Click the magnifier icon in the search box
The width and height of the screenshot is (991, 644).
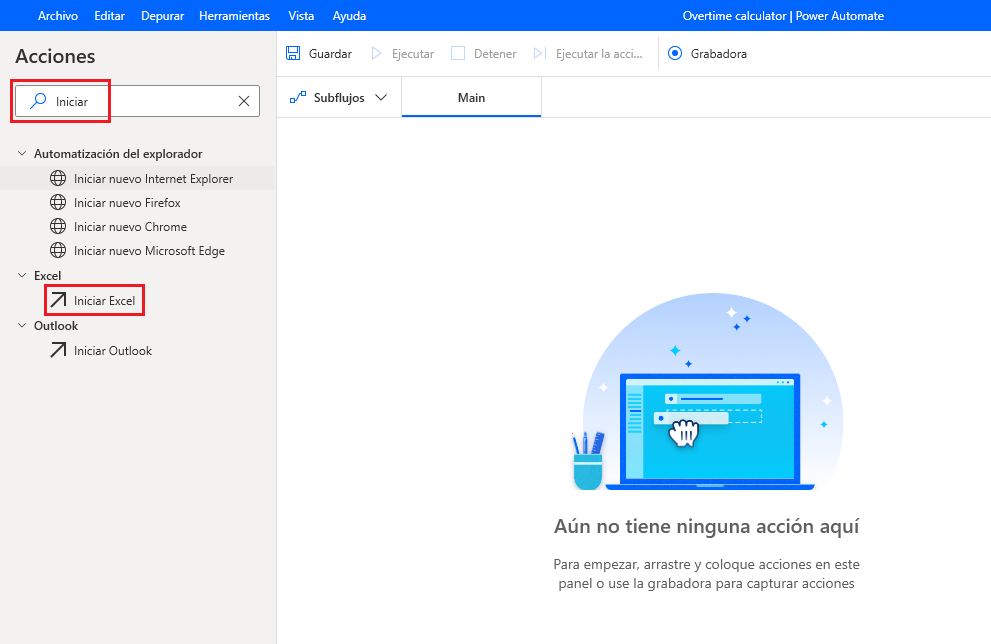[39, 100]
